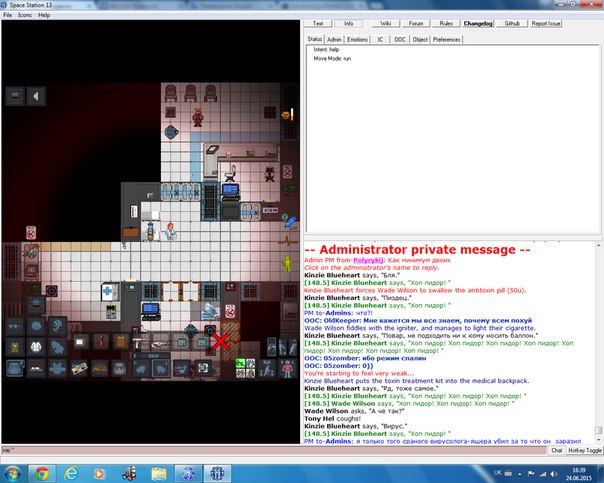Switch to the Emotions tab
This screenshot has height=483, width=604.
357,39
